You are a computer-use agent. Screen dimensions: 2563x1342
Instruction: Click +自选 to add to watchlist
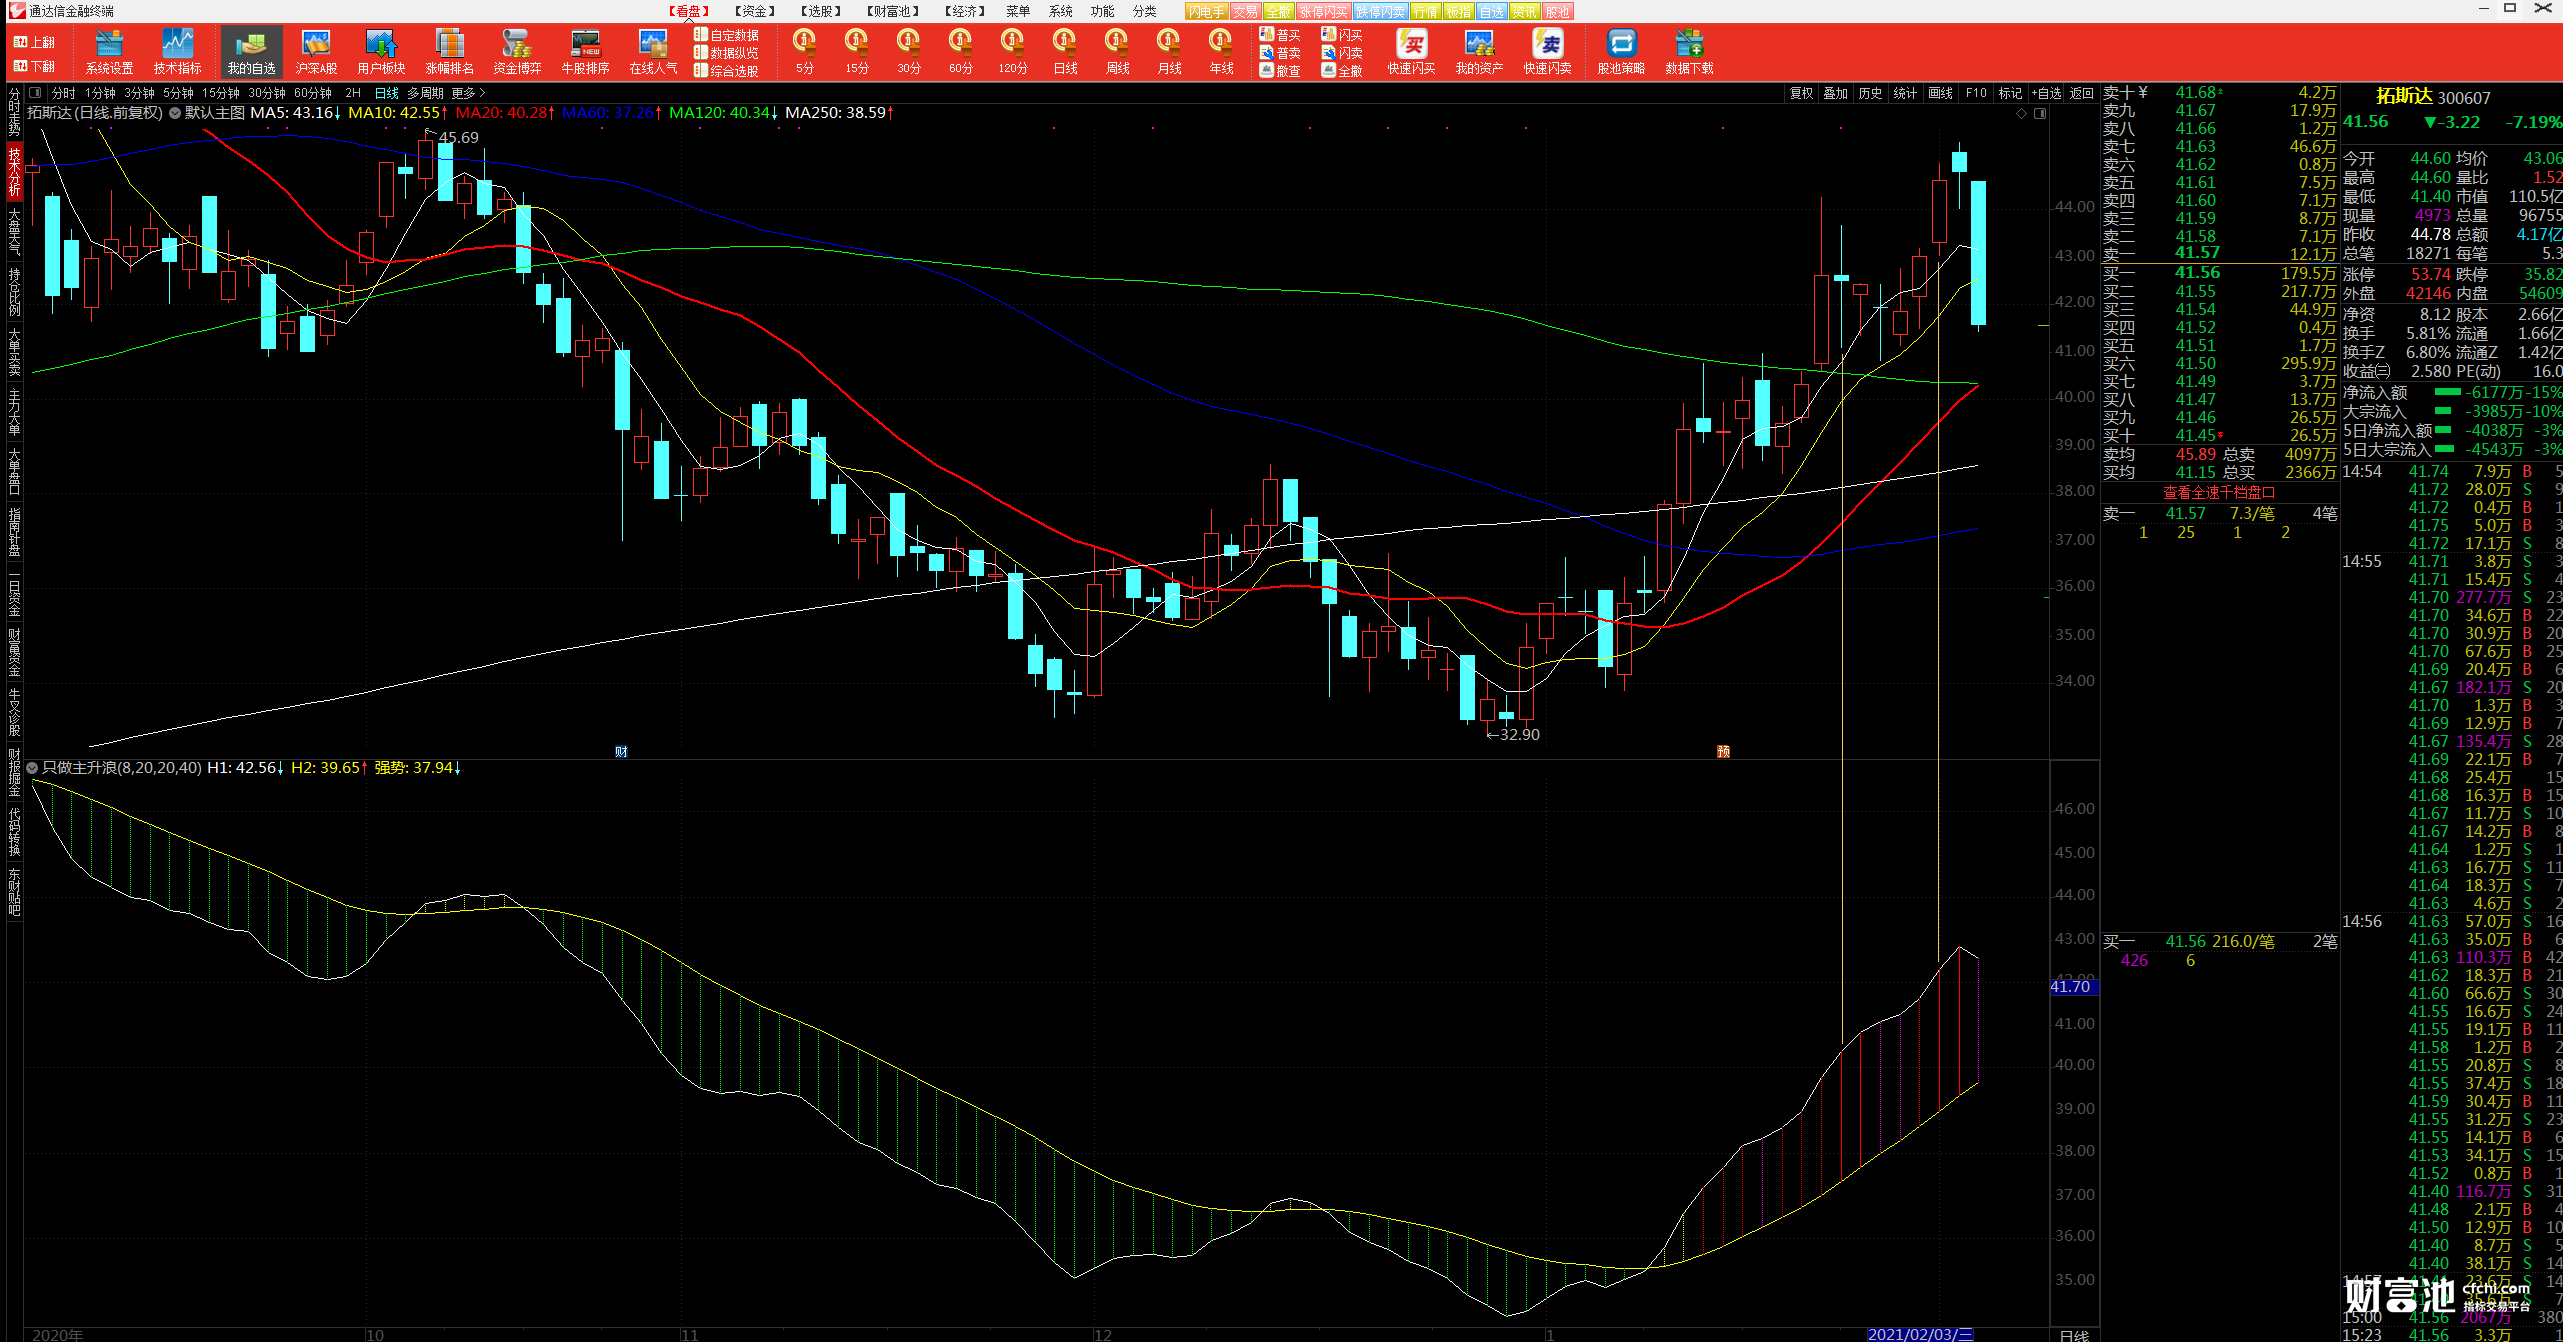pyautogui.click(x=2046, y=93)
